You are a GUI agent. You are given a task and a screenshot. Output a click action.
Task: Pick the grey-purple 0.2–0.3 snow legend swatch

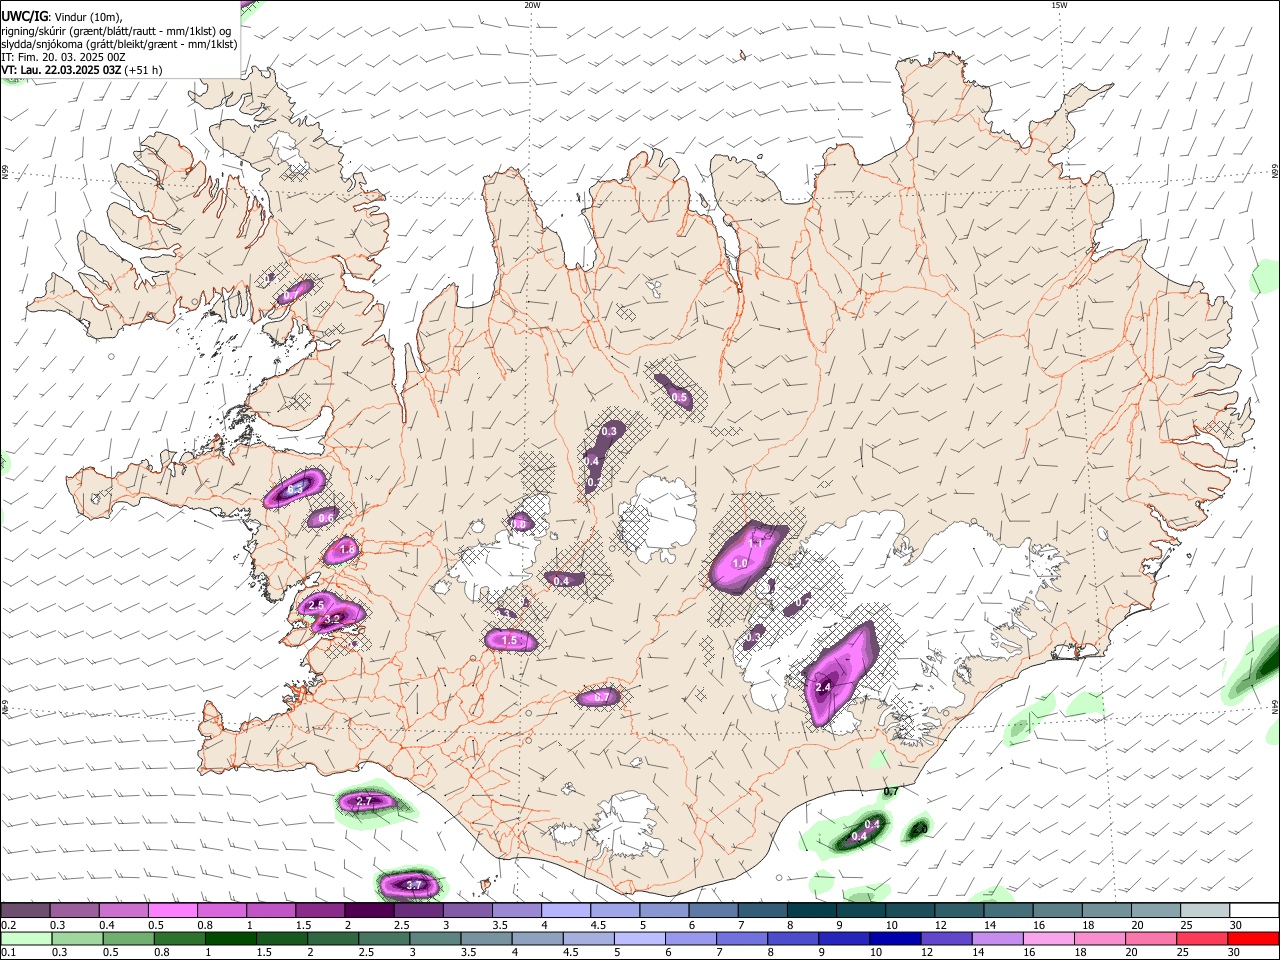point(26,911)
